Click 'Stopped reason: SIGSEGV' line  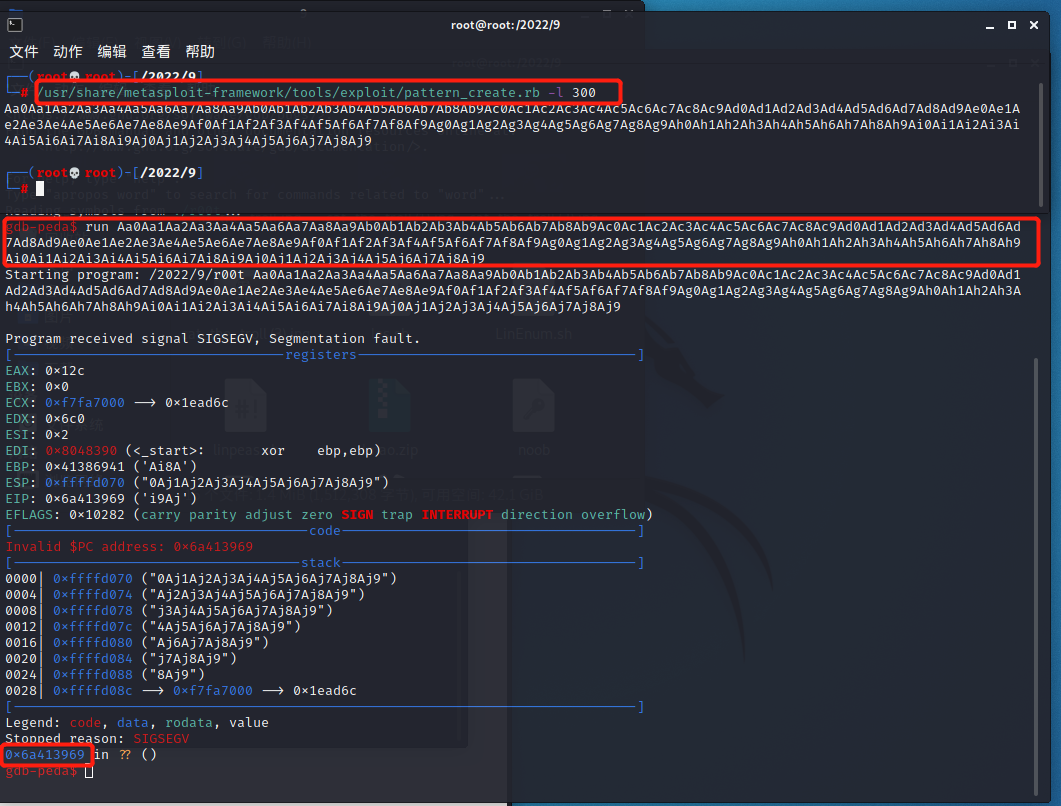[x=97, y=739]
